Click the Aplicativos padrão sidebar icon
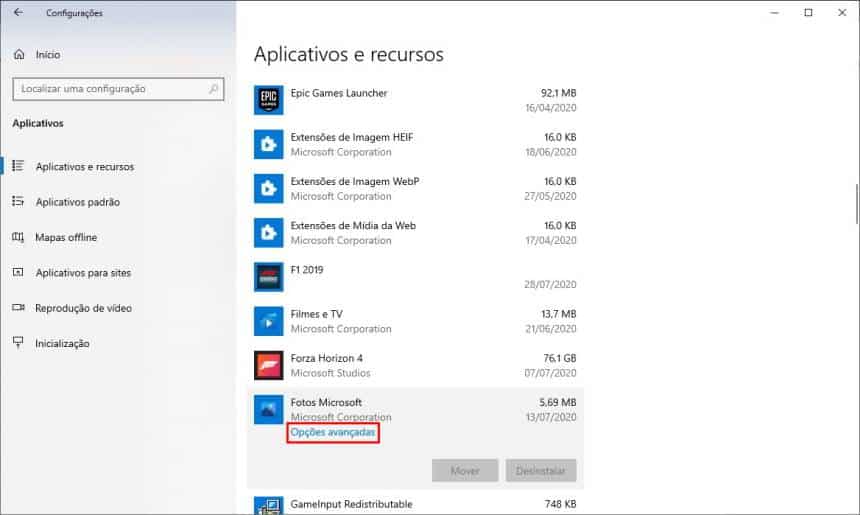The width and height of the screenshot is (860, 515). [18, 201]
